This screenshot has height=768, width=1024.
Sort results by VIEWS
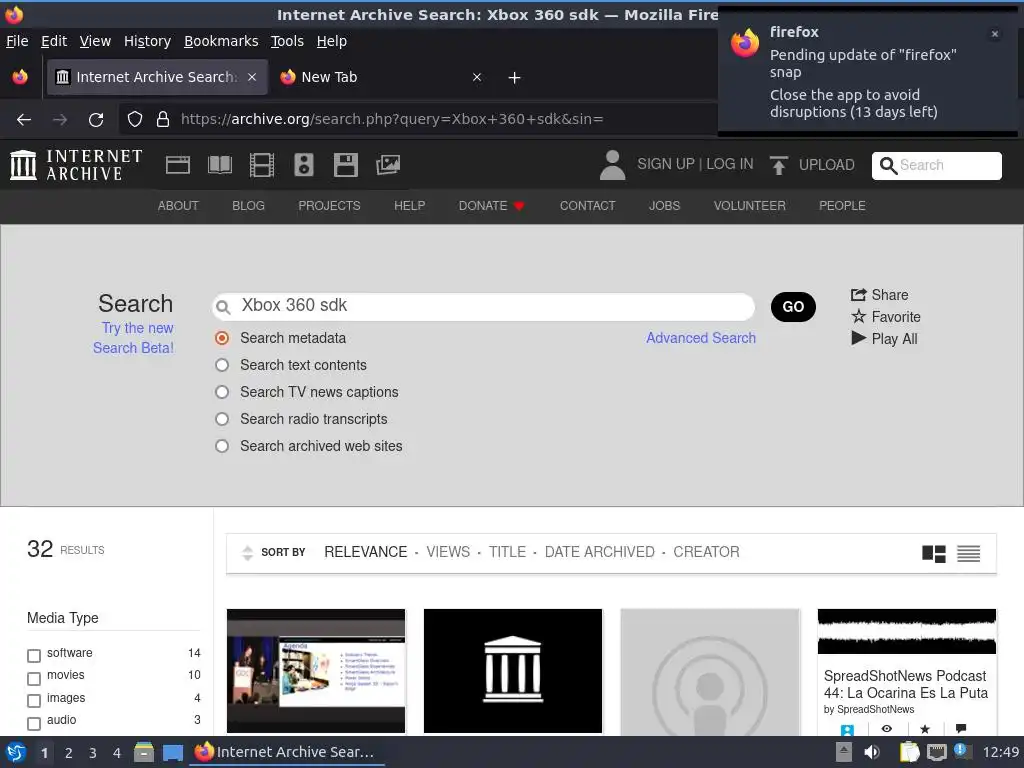coord(448,552)
